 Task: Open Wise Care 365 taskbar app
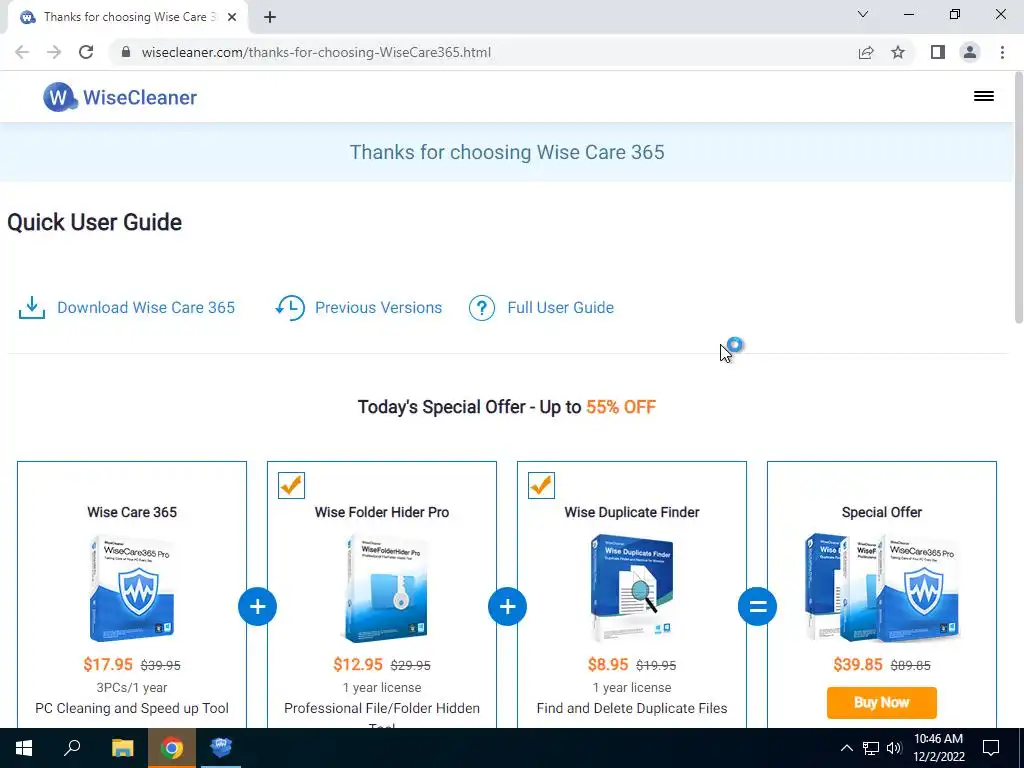pyautogui.click(x=221, y=748)
